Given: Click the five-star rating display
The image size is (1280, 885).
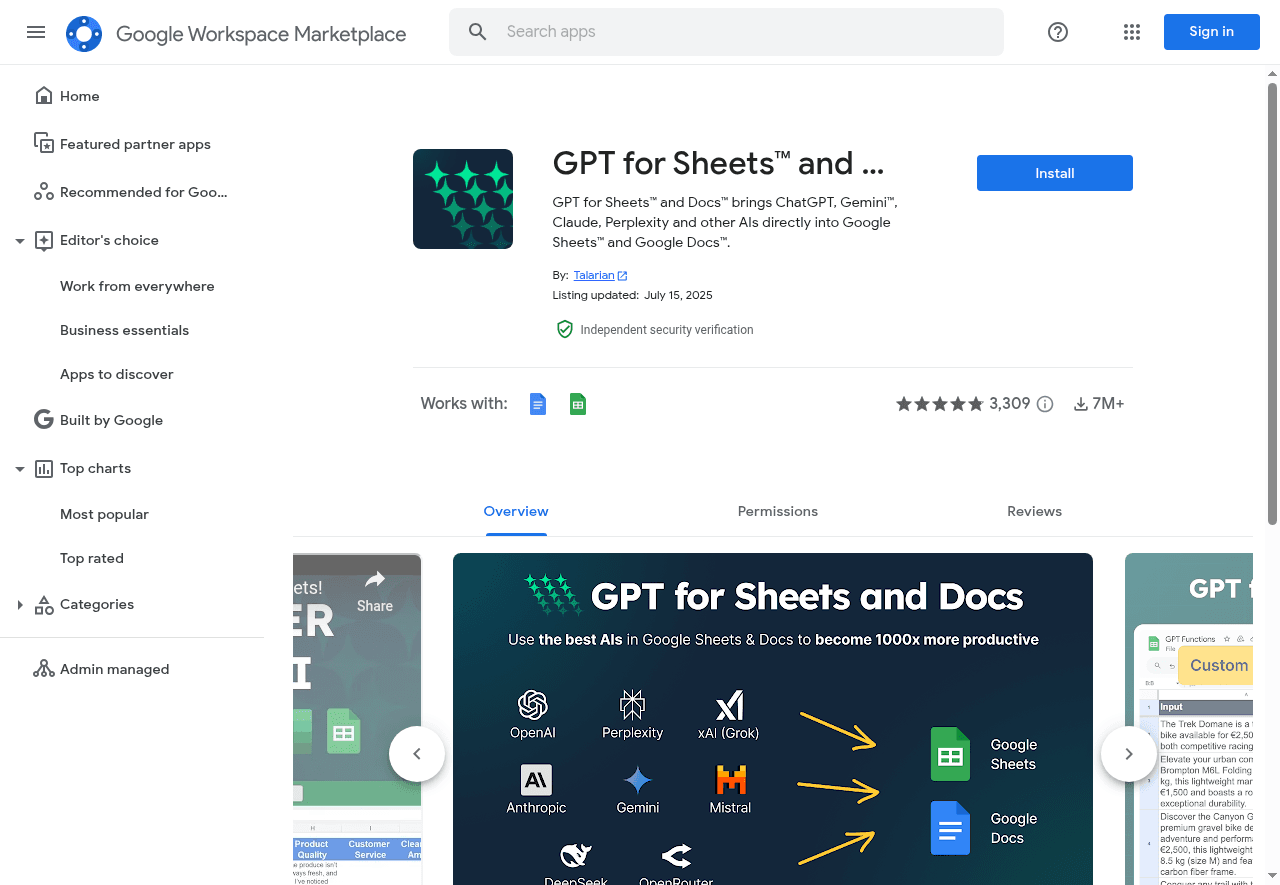Looking at the screenshot, I should 940,403.
